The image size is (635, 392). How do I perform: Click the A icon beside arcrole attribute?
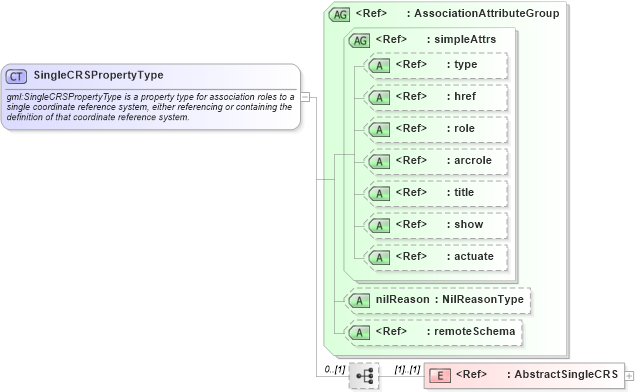click(379, 162)
